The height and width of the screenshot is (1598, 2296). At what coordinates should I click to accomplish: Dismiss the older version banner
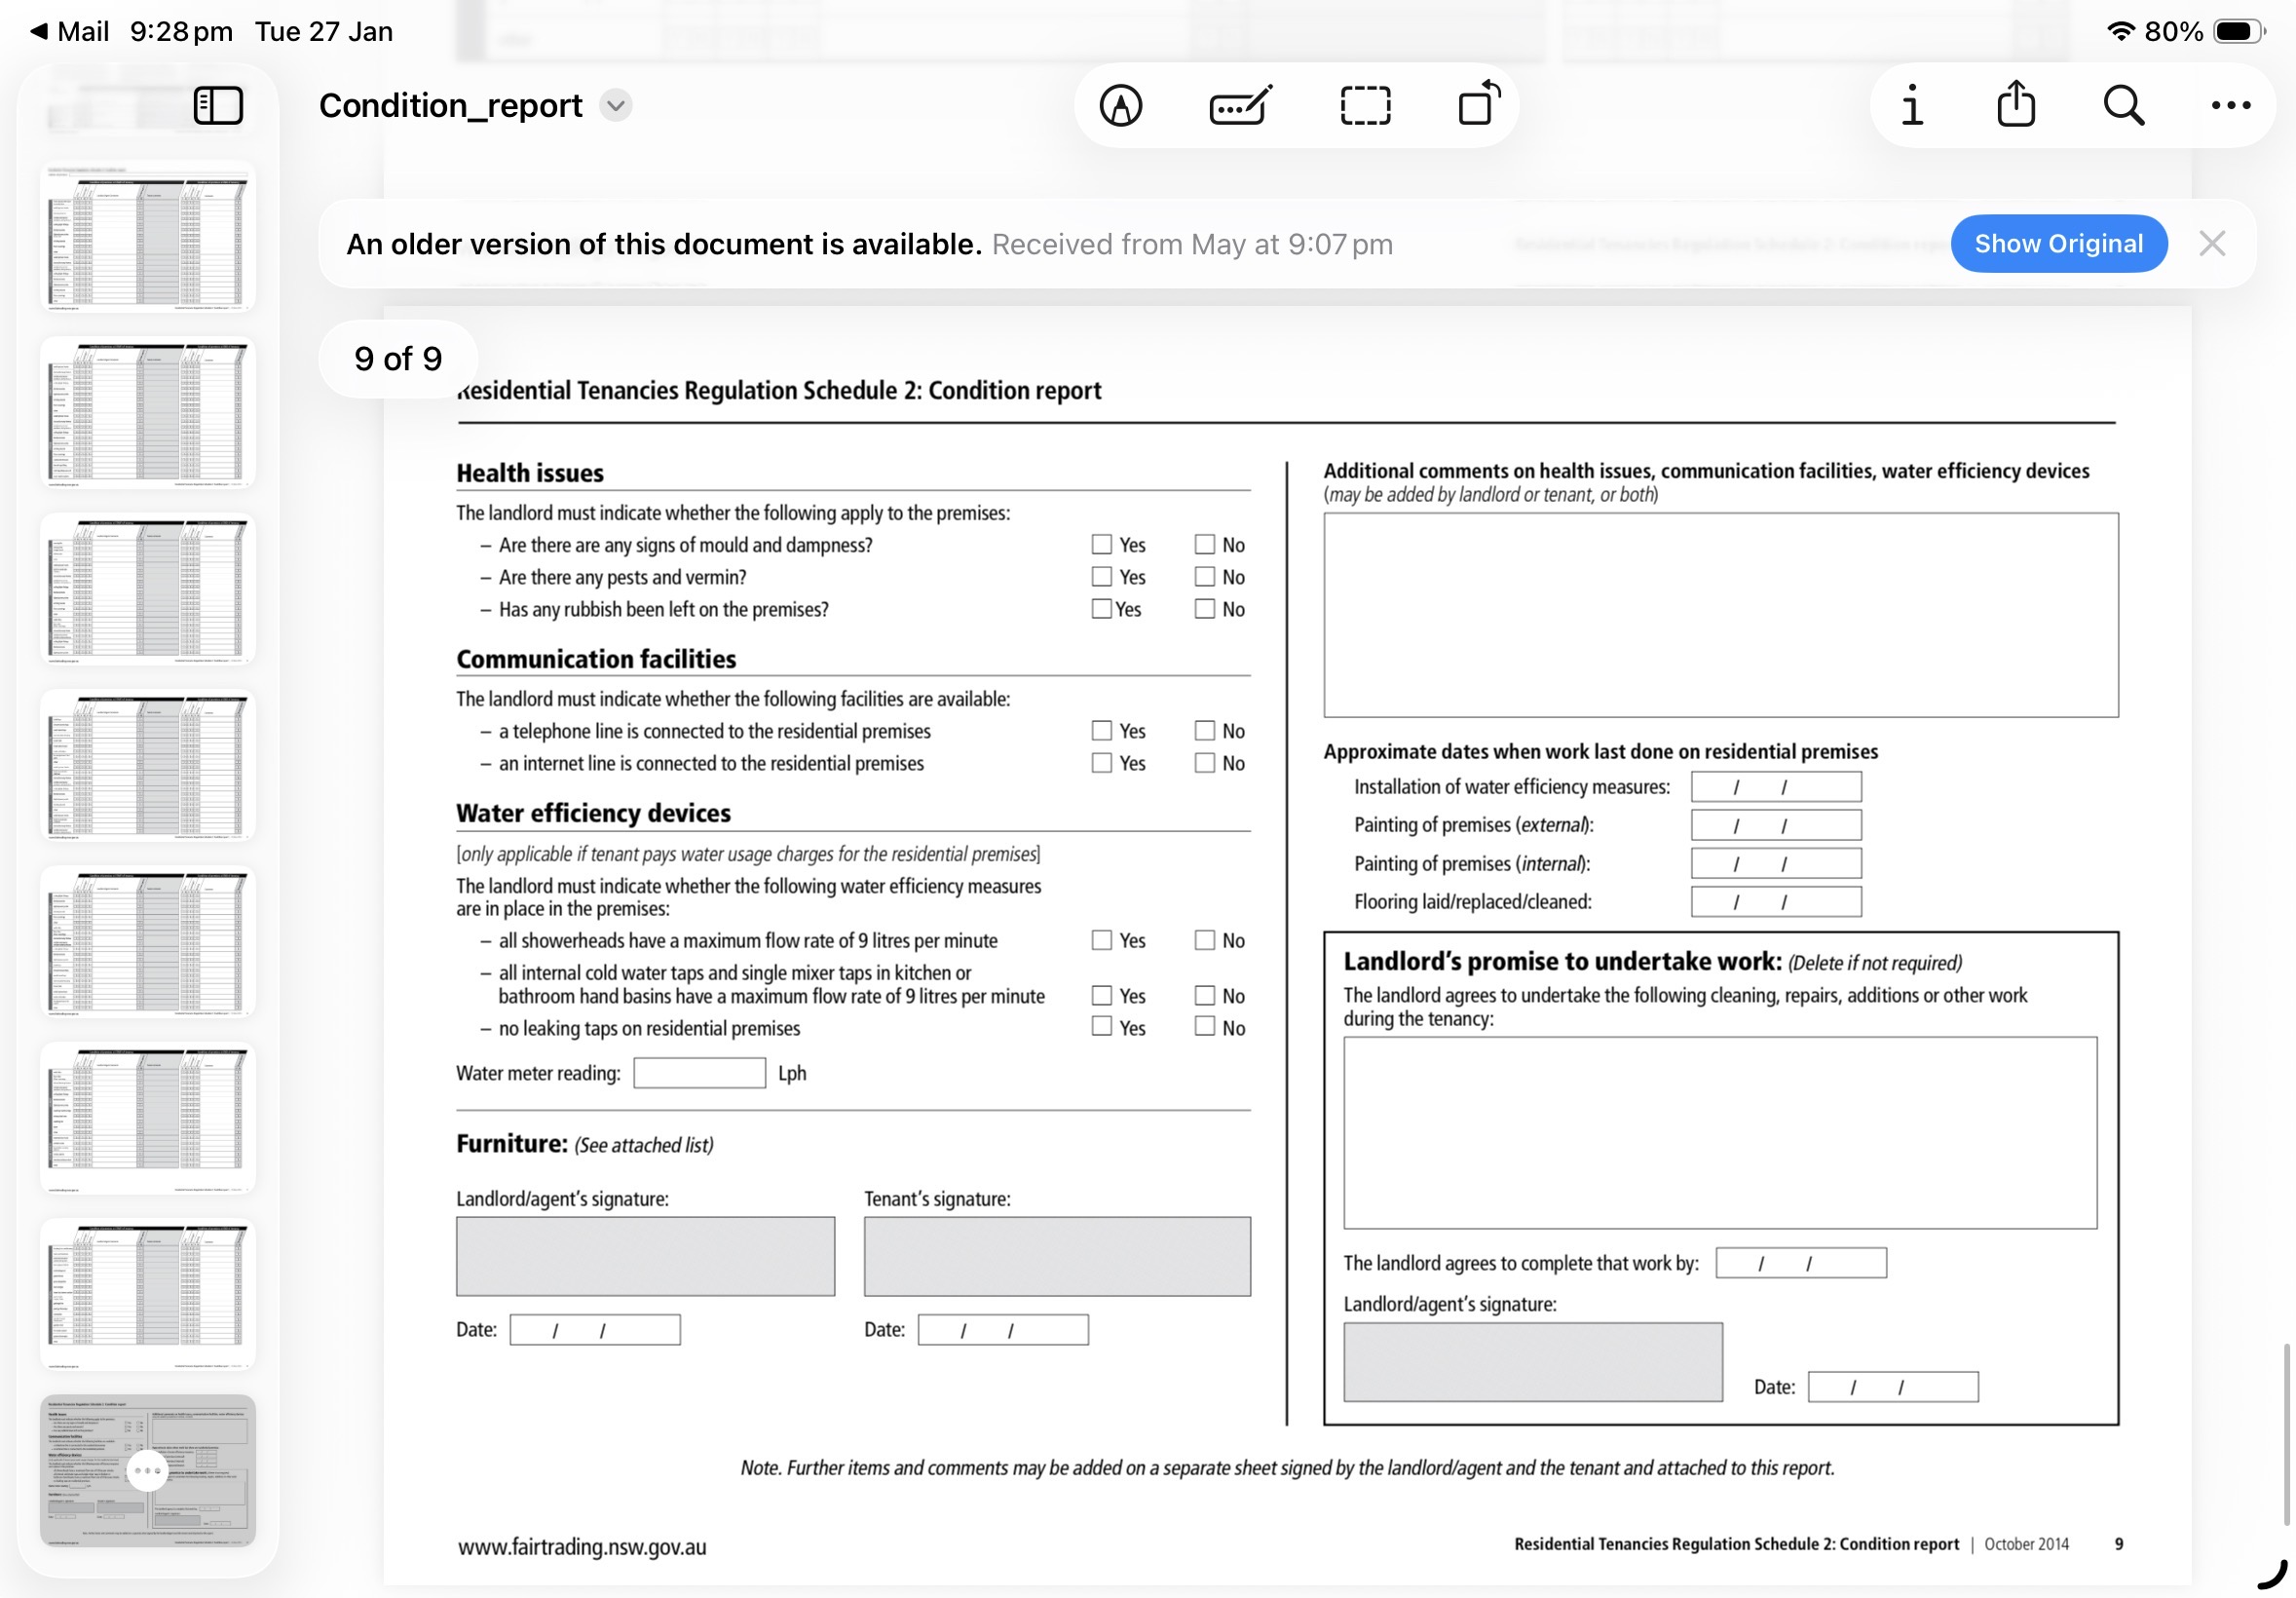click(2211, 244)
